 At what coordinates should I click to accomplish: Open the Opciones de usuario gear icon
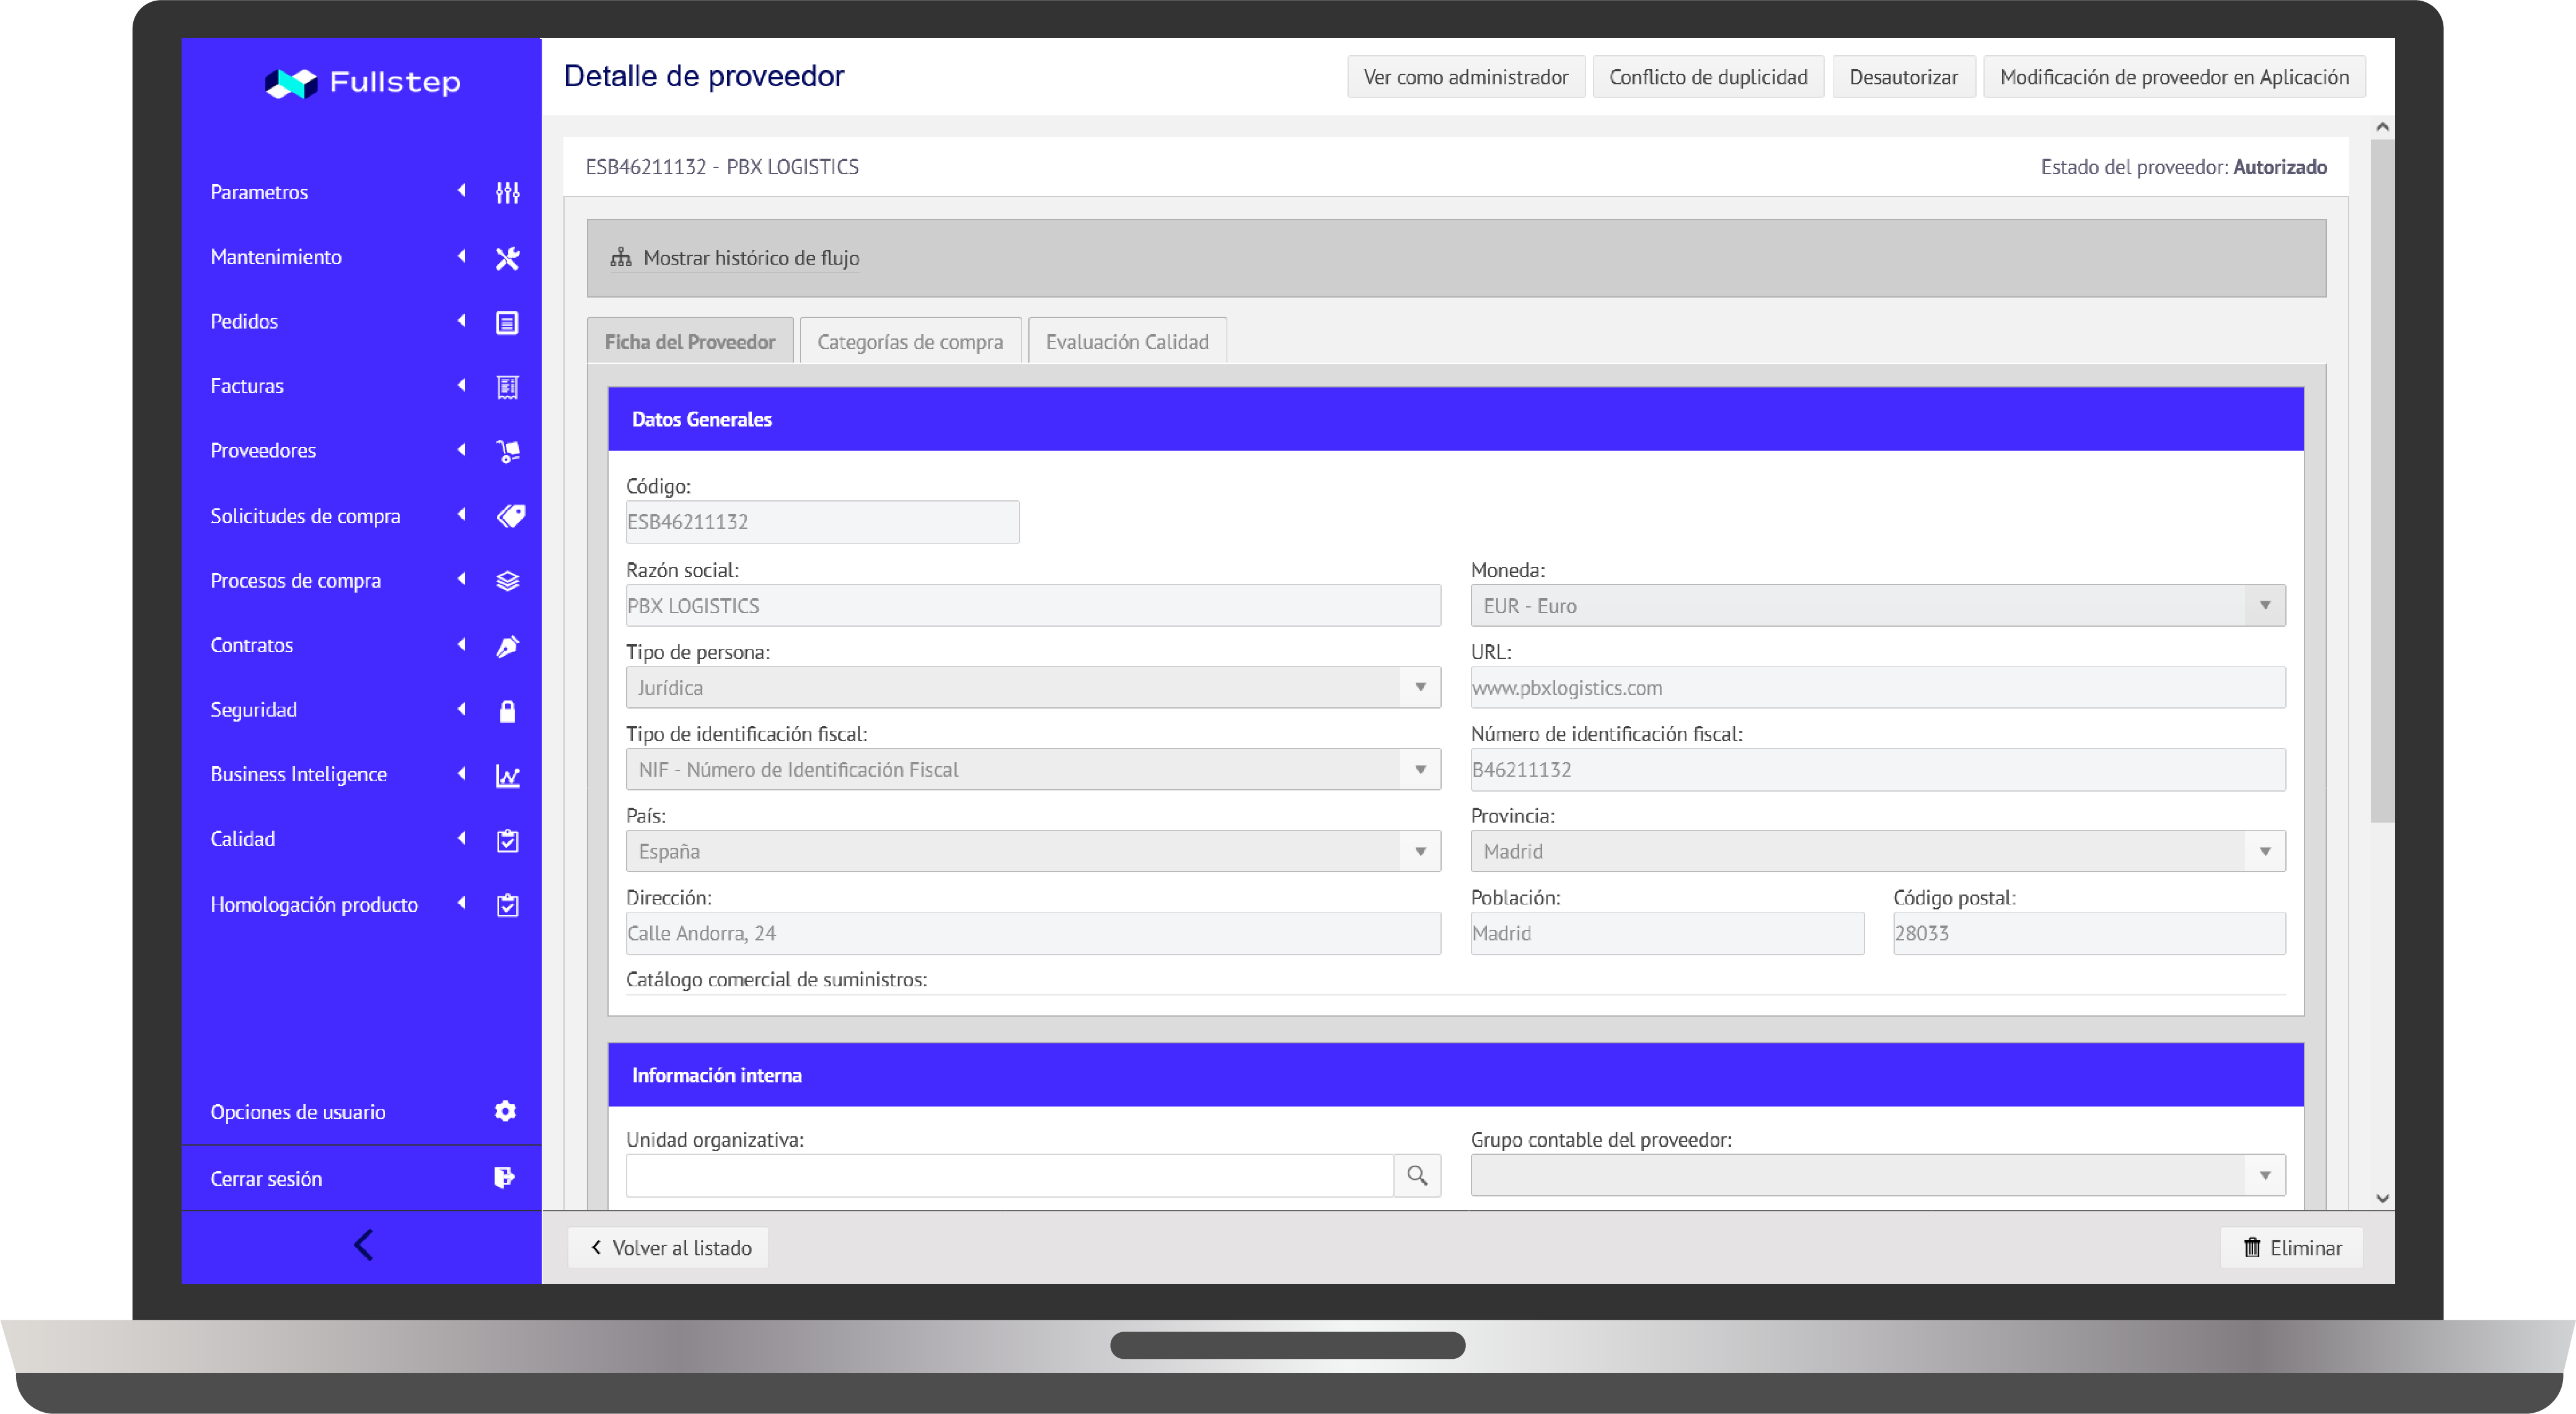[505, 1110]
